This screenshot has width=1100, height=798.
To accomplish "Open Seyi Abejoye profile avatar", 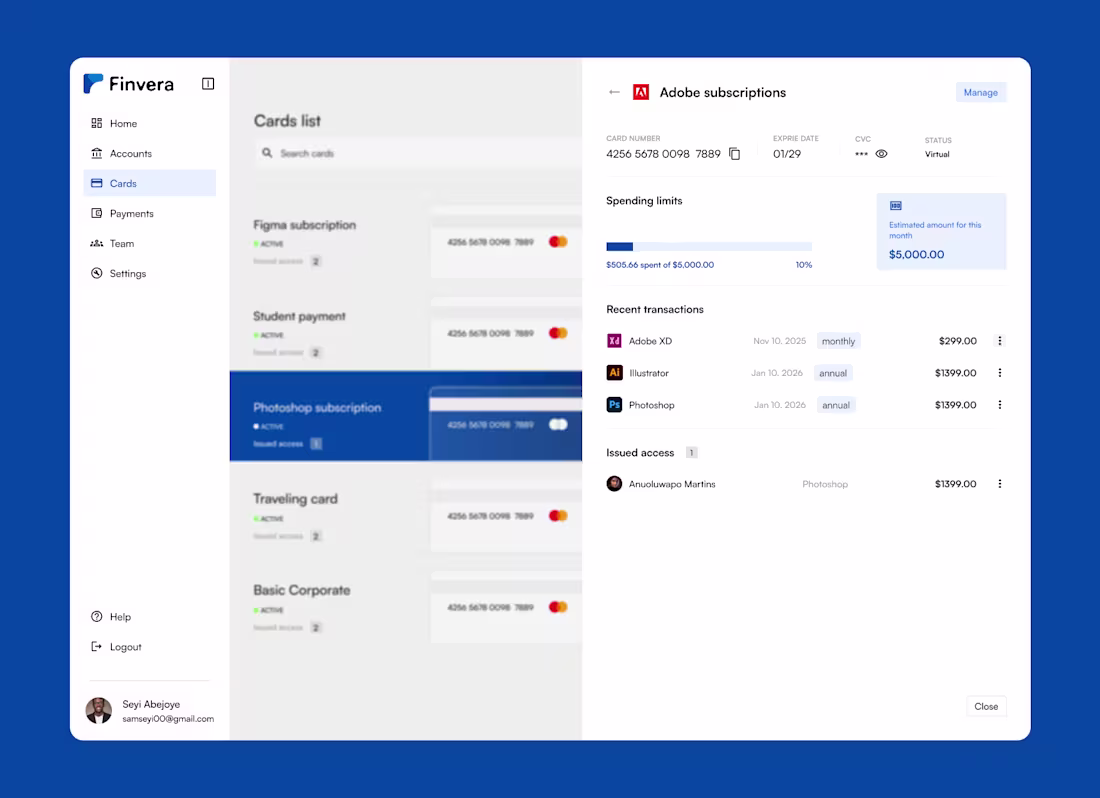I will (x=99, y=710).
